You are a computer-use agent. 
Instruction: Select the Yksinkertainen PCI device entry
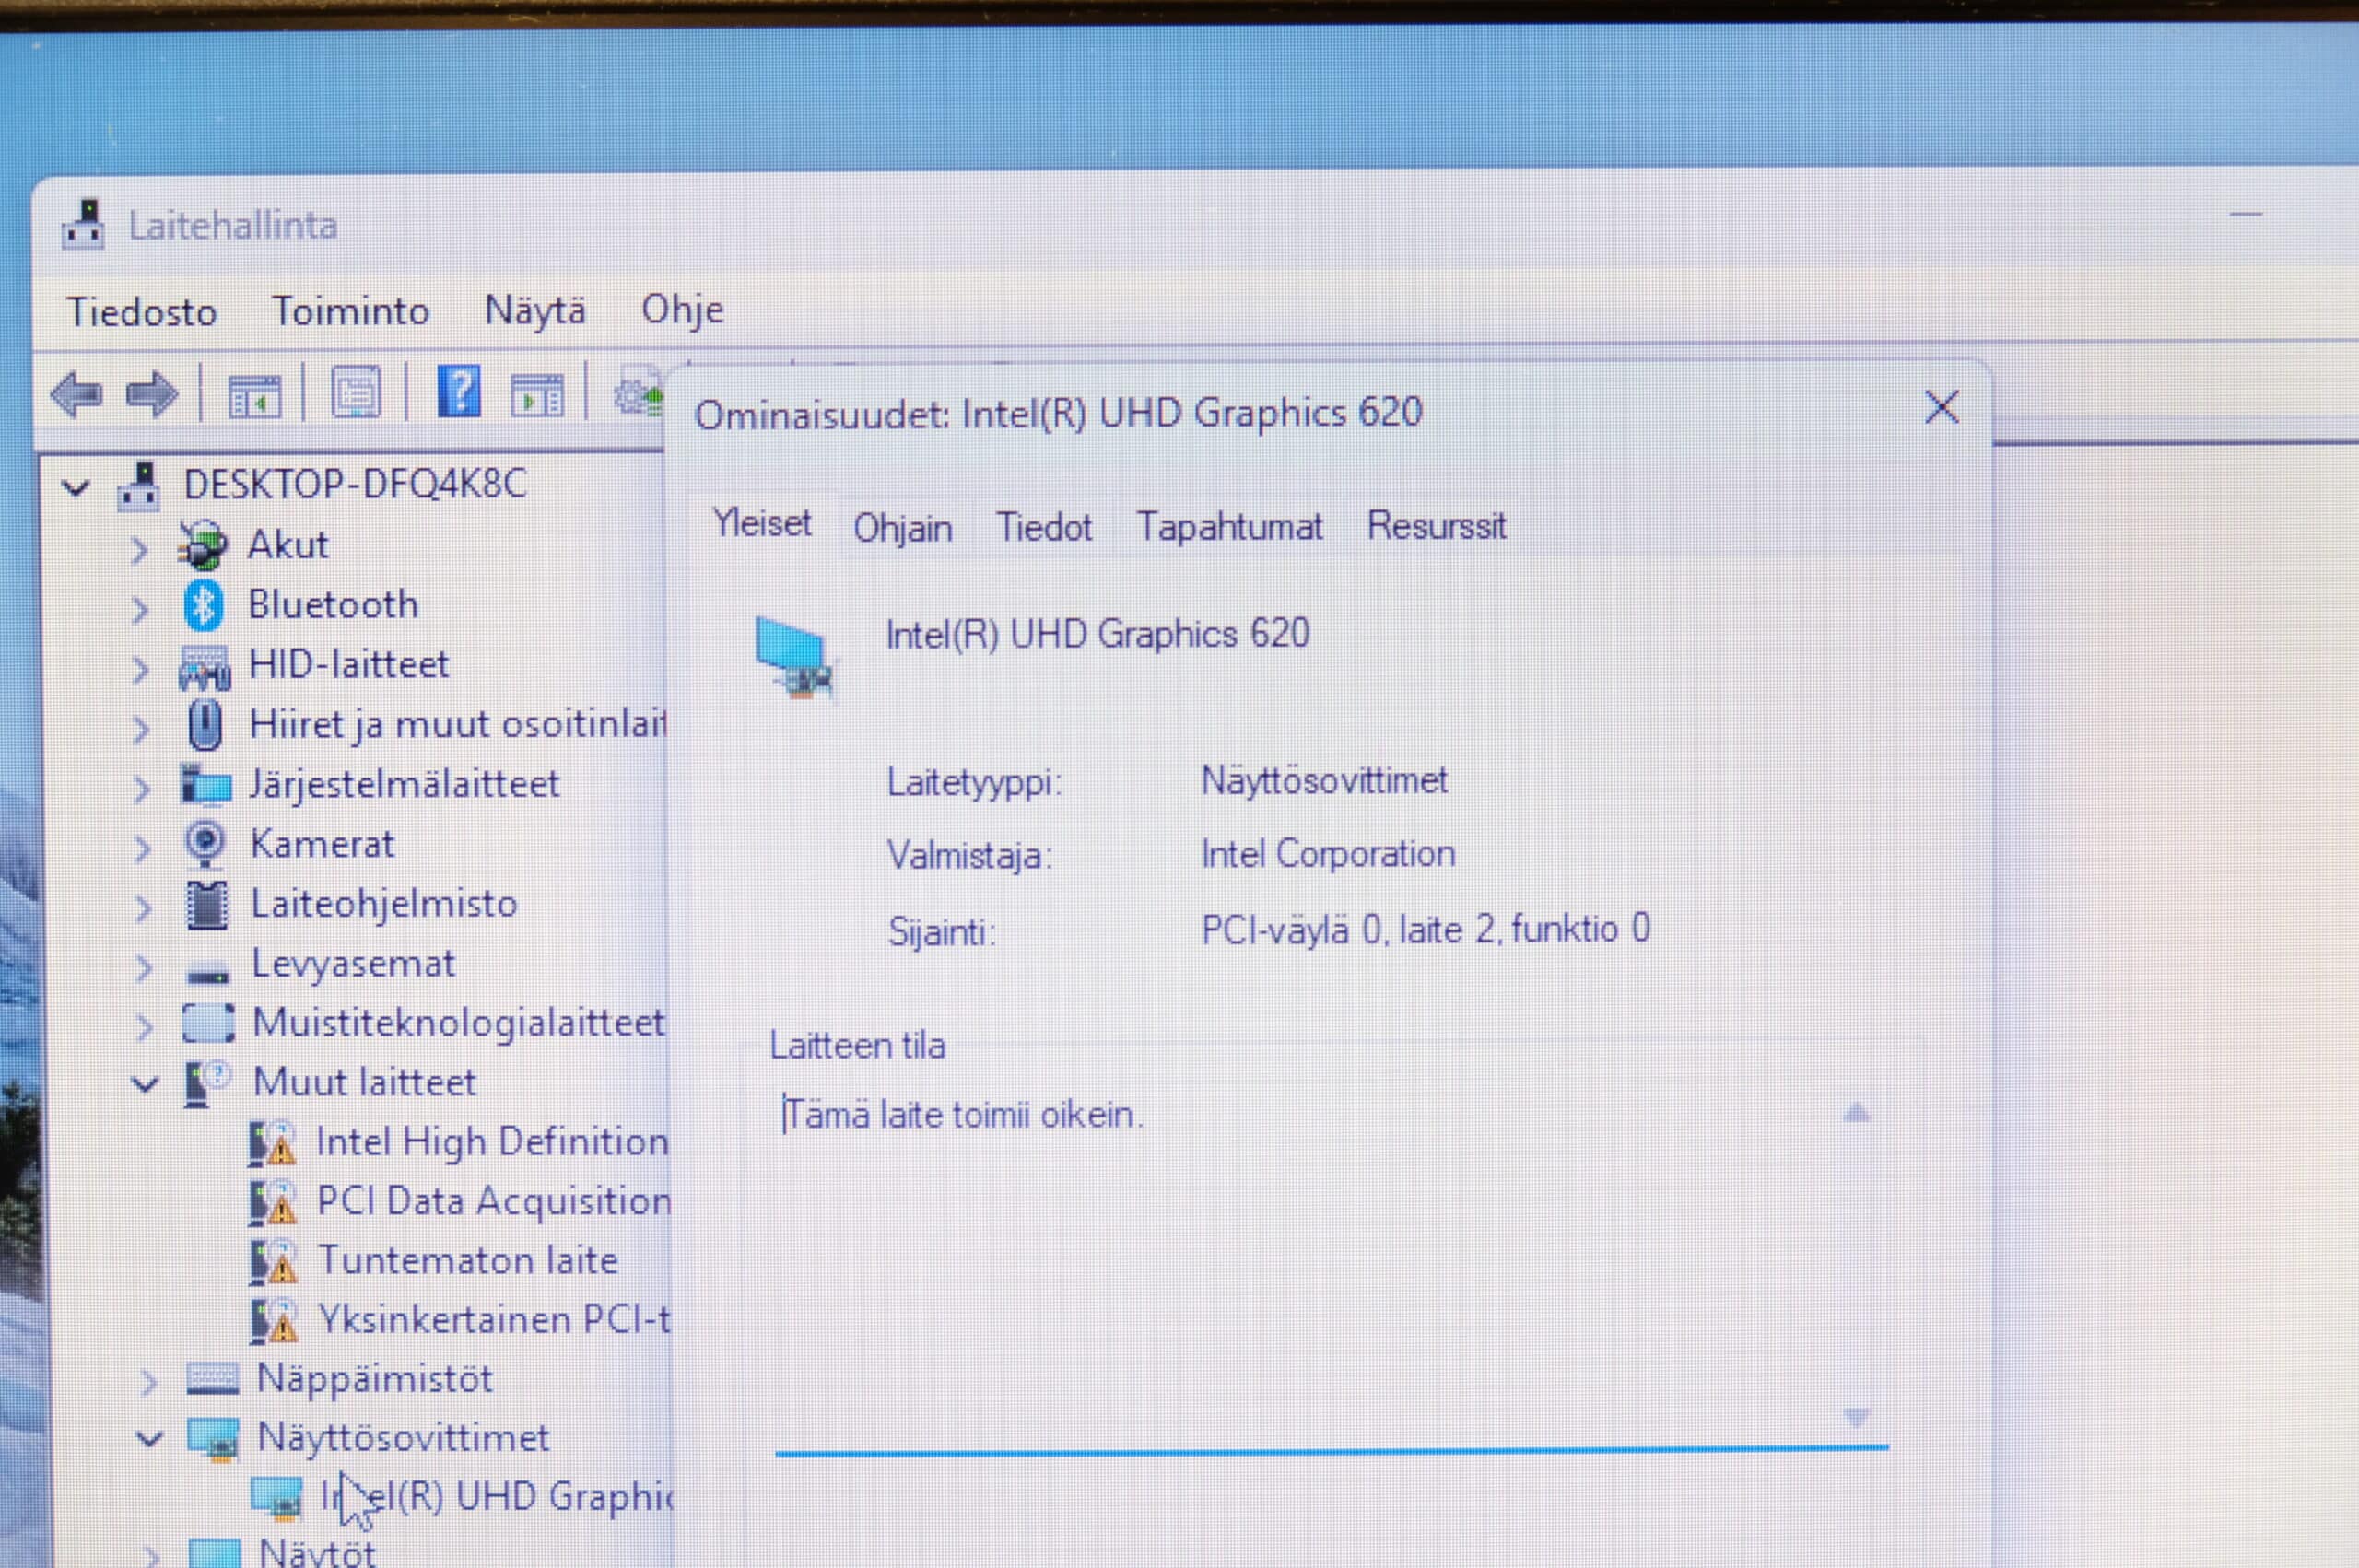(495, 1320)
